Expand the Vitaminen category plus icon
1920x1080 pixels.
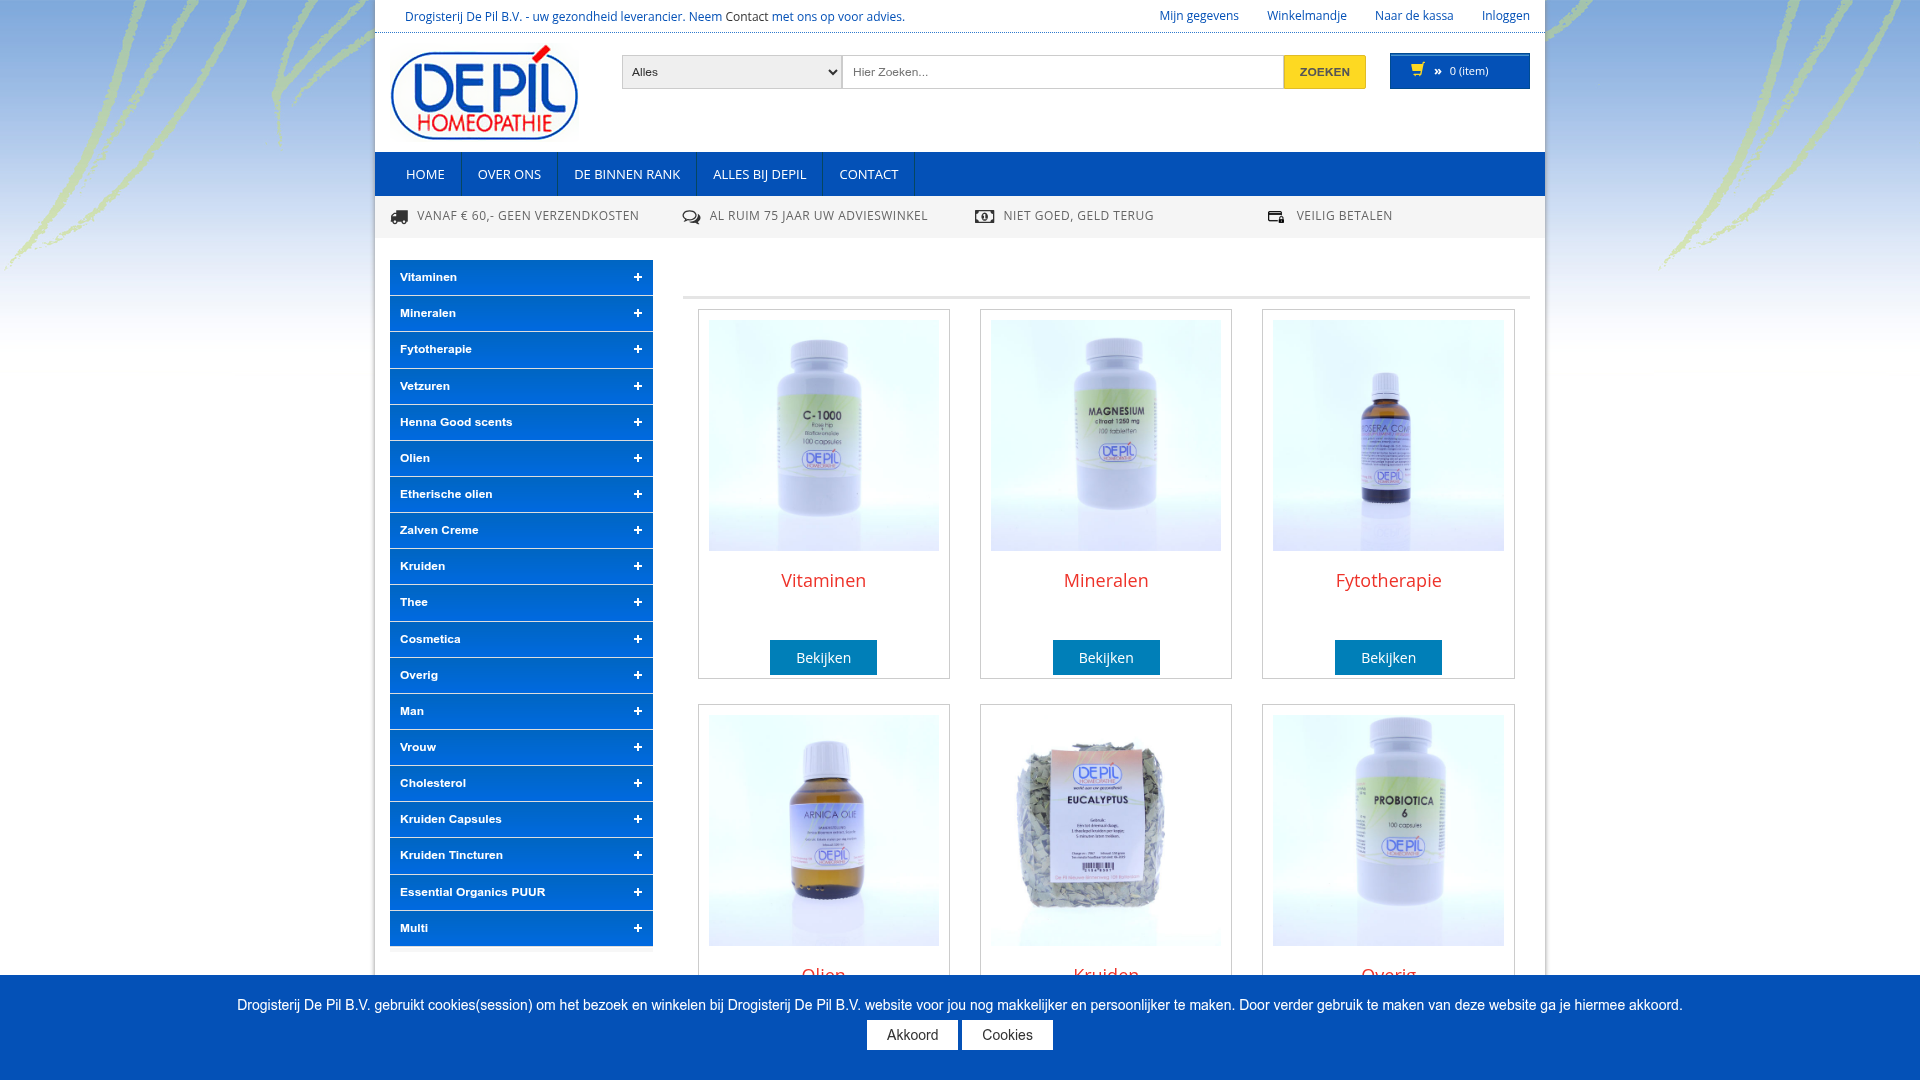pos(637,277)
